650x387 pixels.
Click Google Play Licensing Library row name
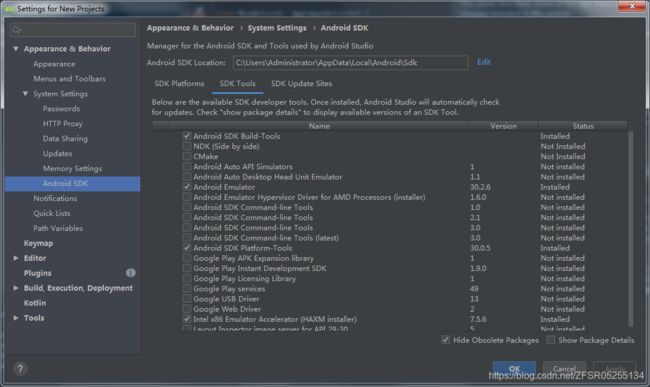(245, 278)
